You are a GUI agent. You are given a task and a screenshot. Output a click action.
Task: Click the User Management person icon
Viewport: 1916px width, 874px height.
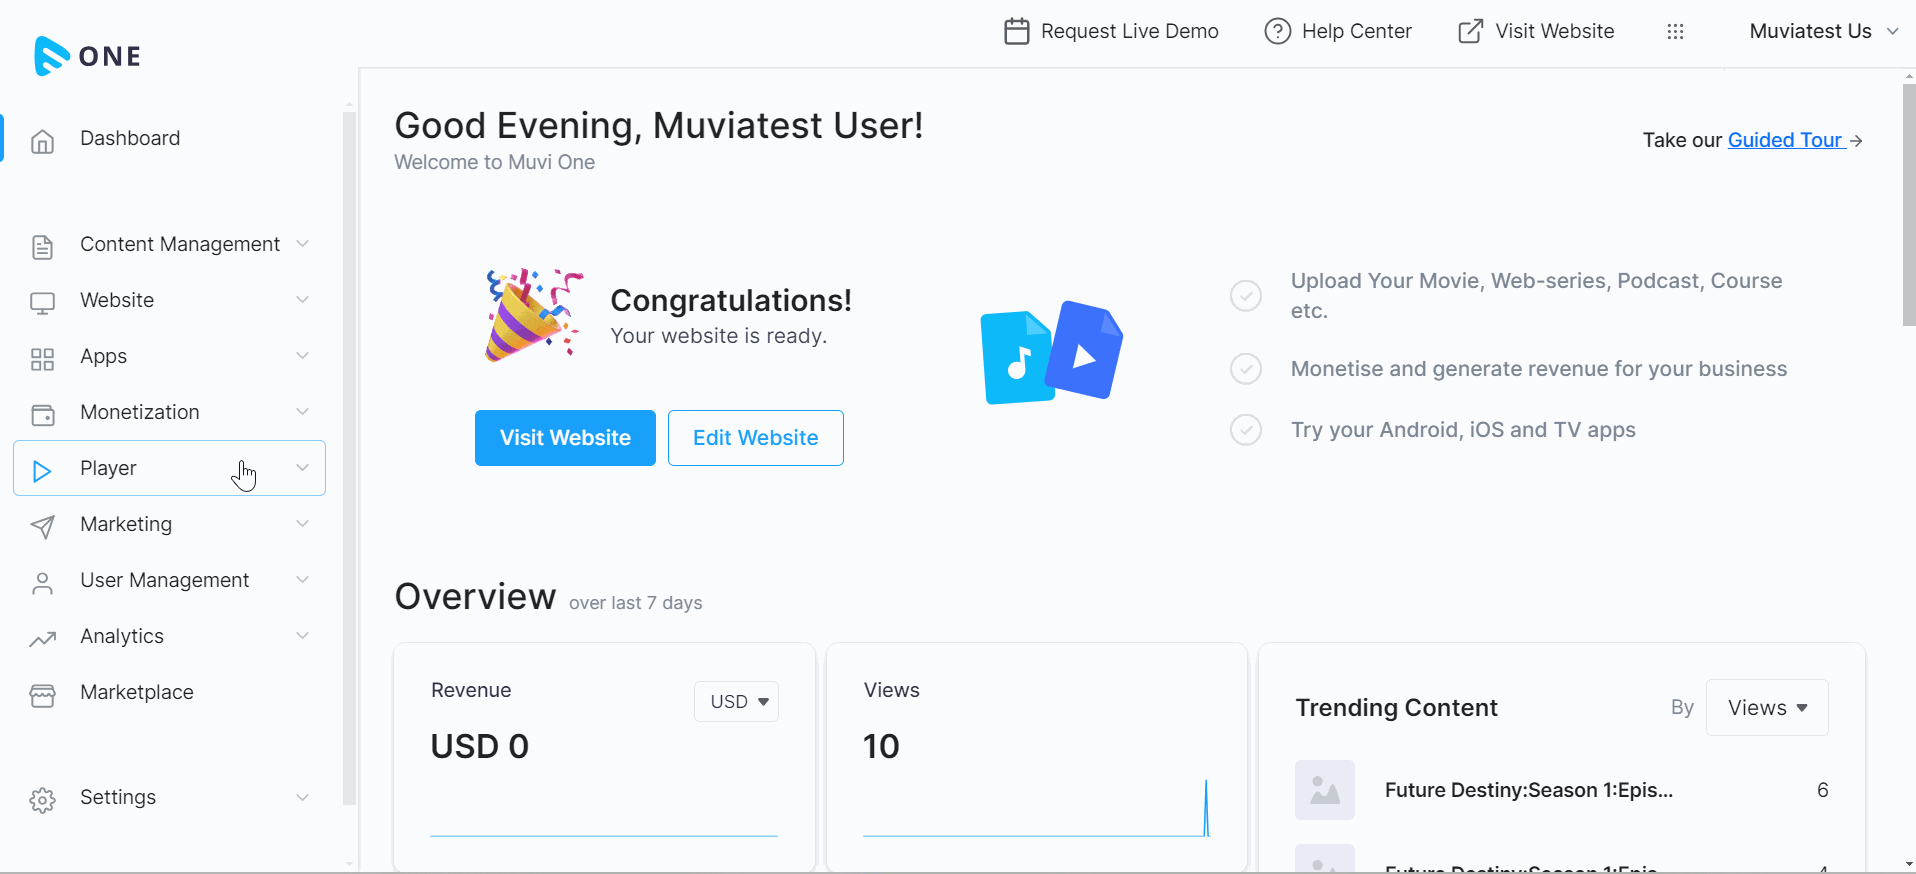42,583
